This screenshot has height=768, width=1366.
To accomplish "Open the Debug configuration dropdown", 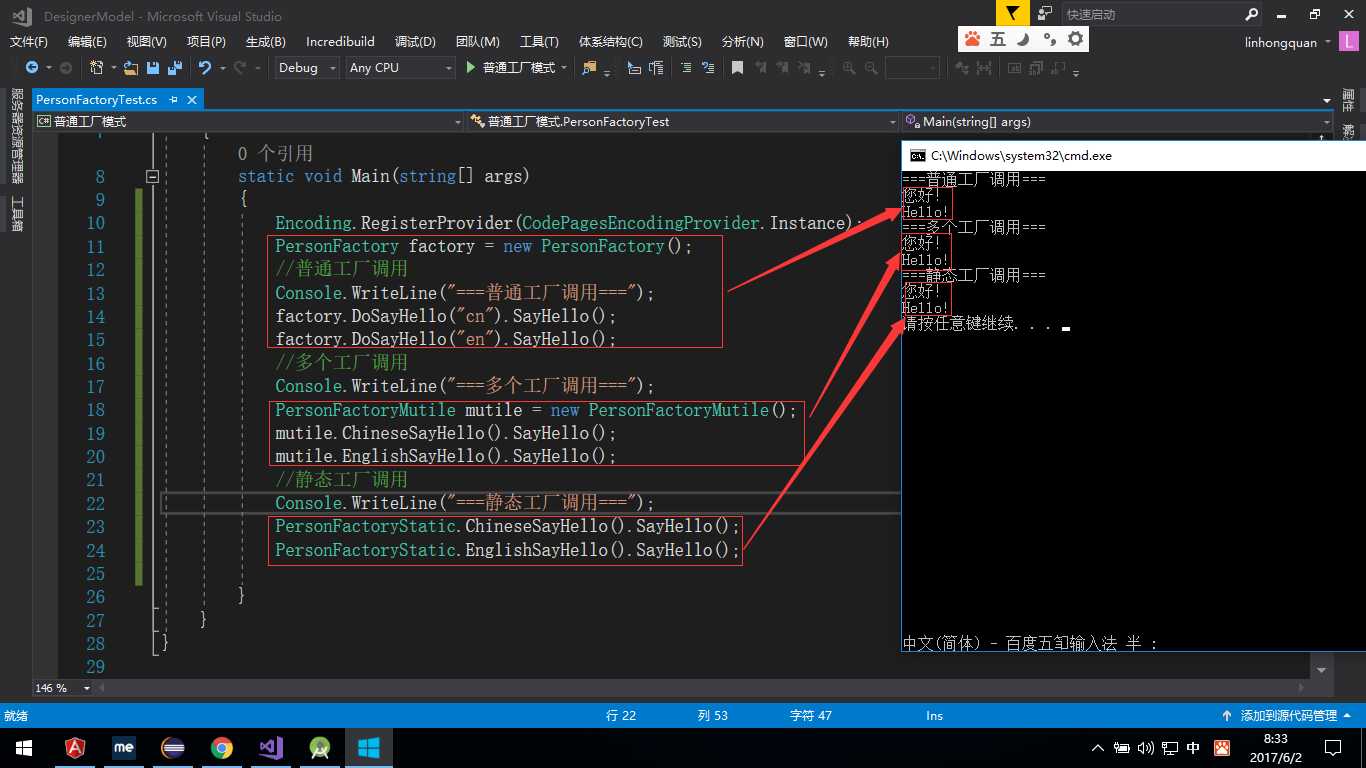I will (x=308, y=68).
